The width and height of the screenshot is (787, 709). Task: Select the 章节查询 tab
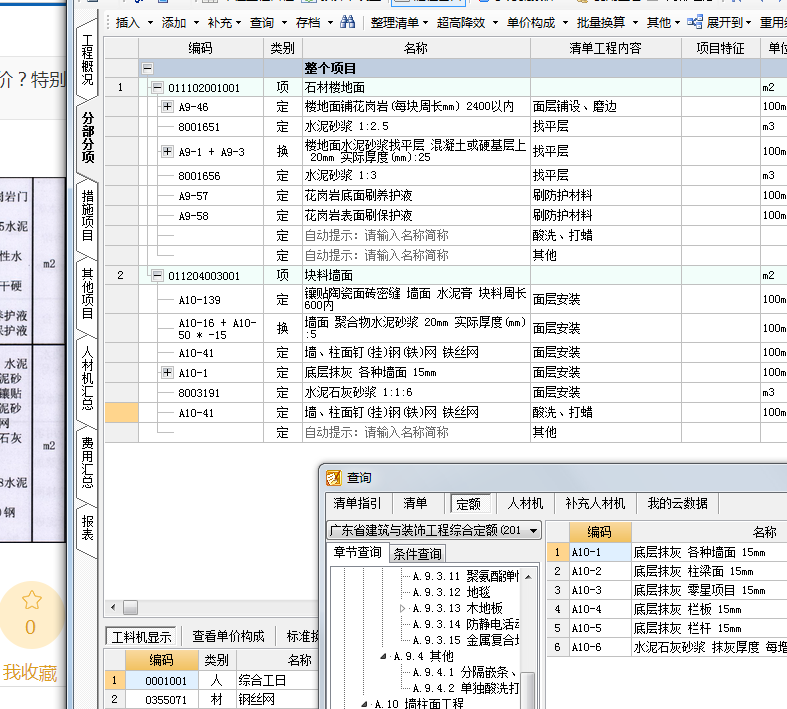click(x=357, y=552)
